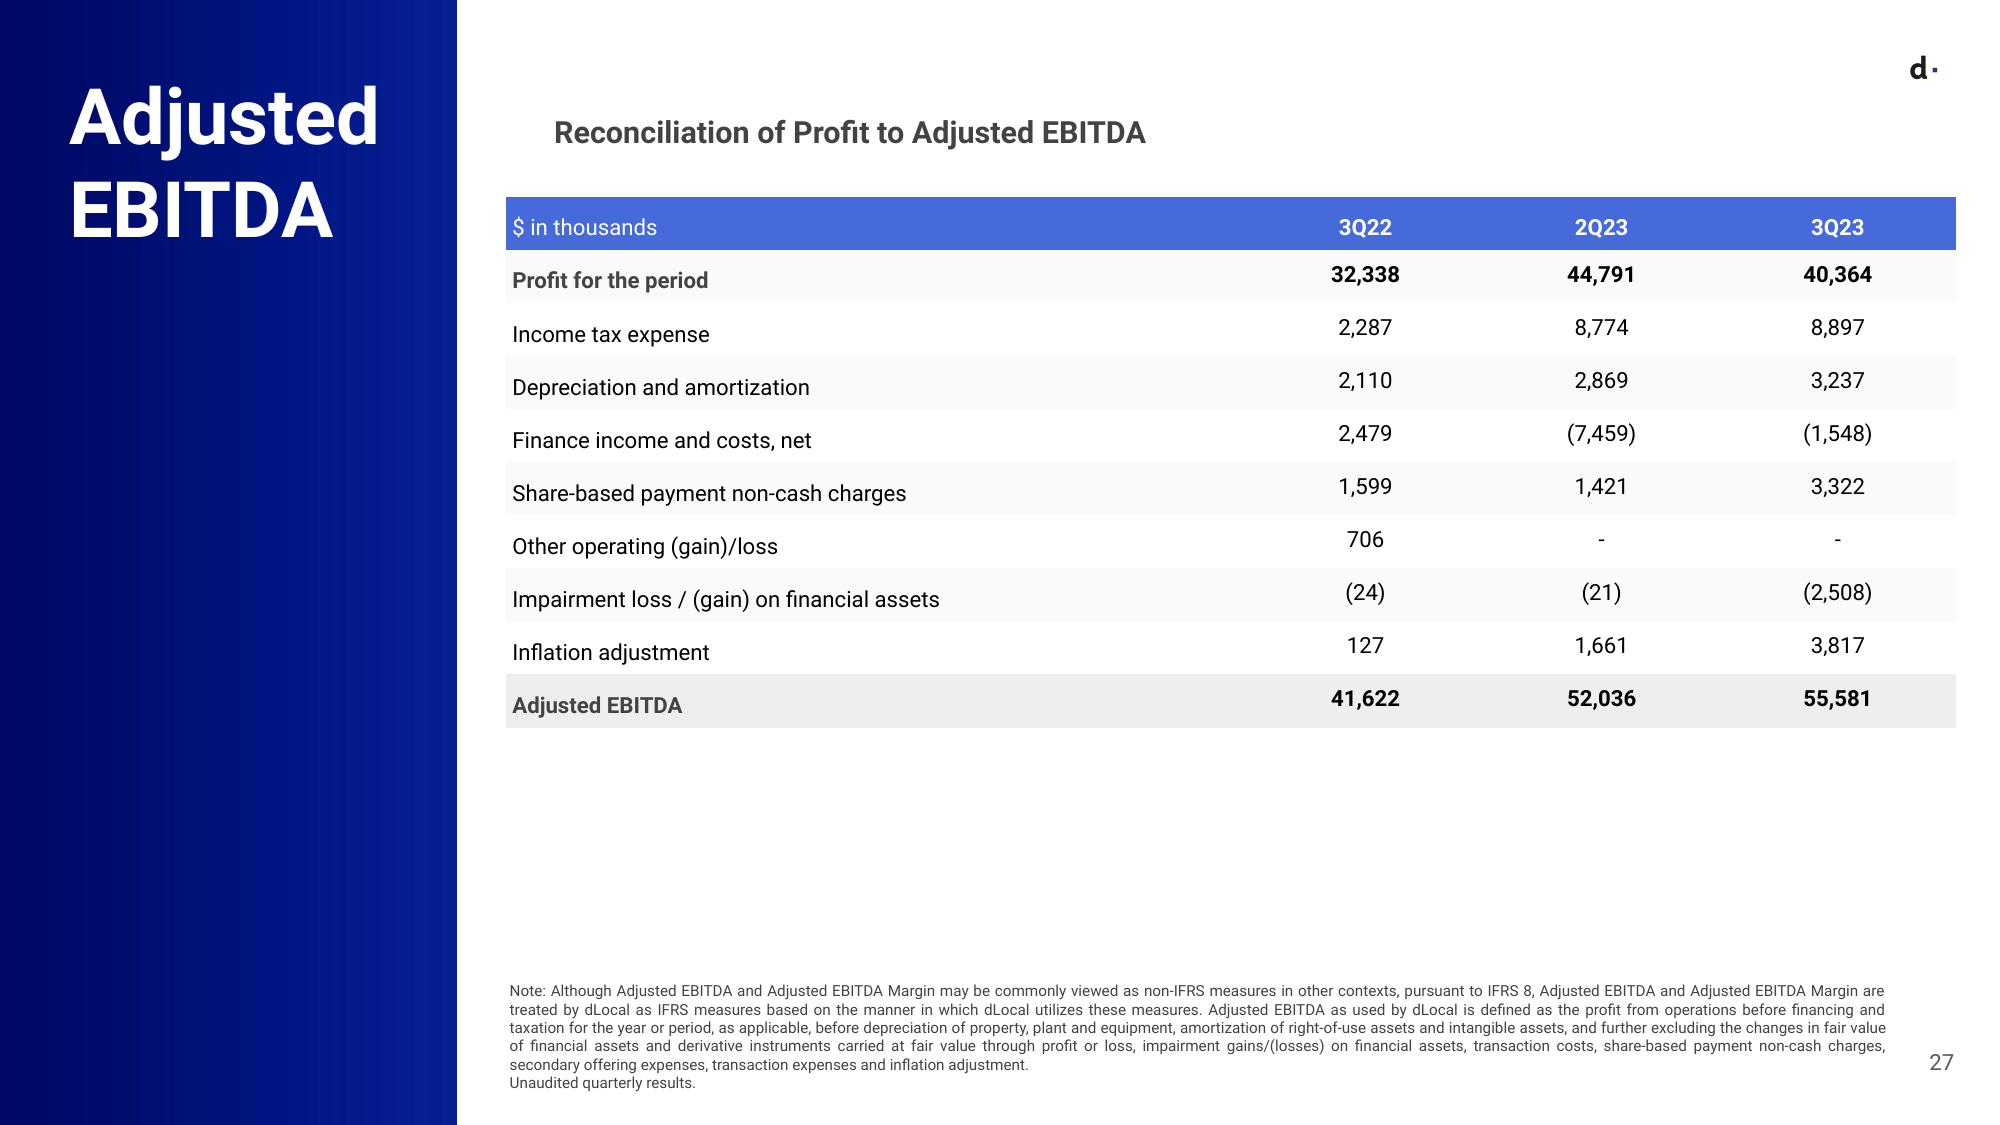Click depreciation value 2,110

point(1365,381)
